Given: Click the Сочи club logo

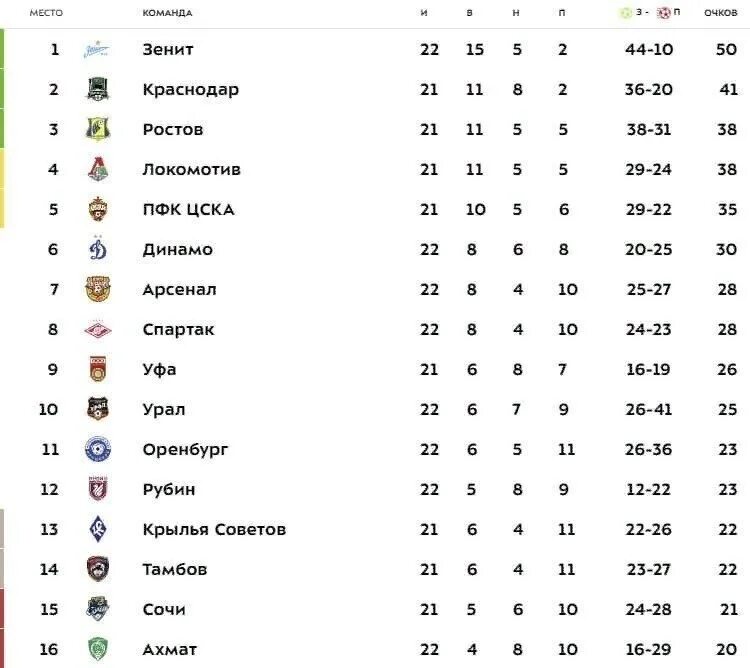Looking at the screenshot, I should [98, 609].
